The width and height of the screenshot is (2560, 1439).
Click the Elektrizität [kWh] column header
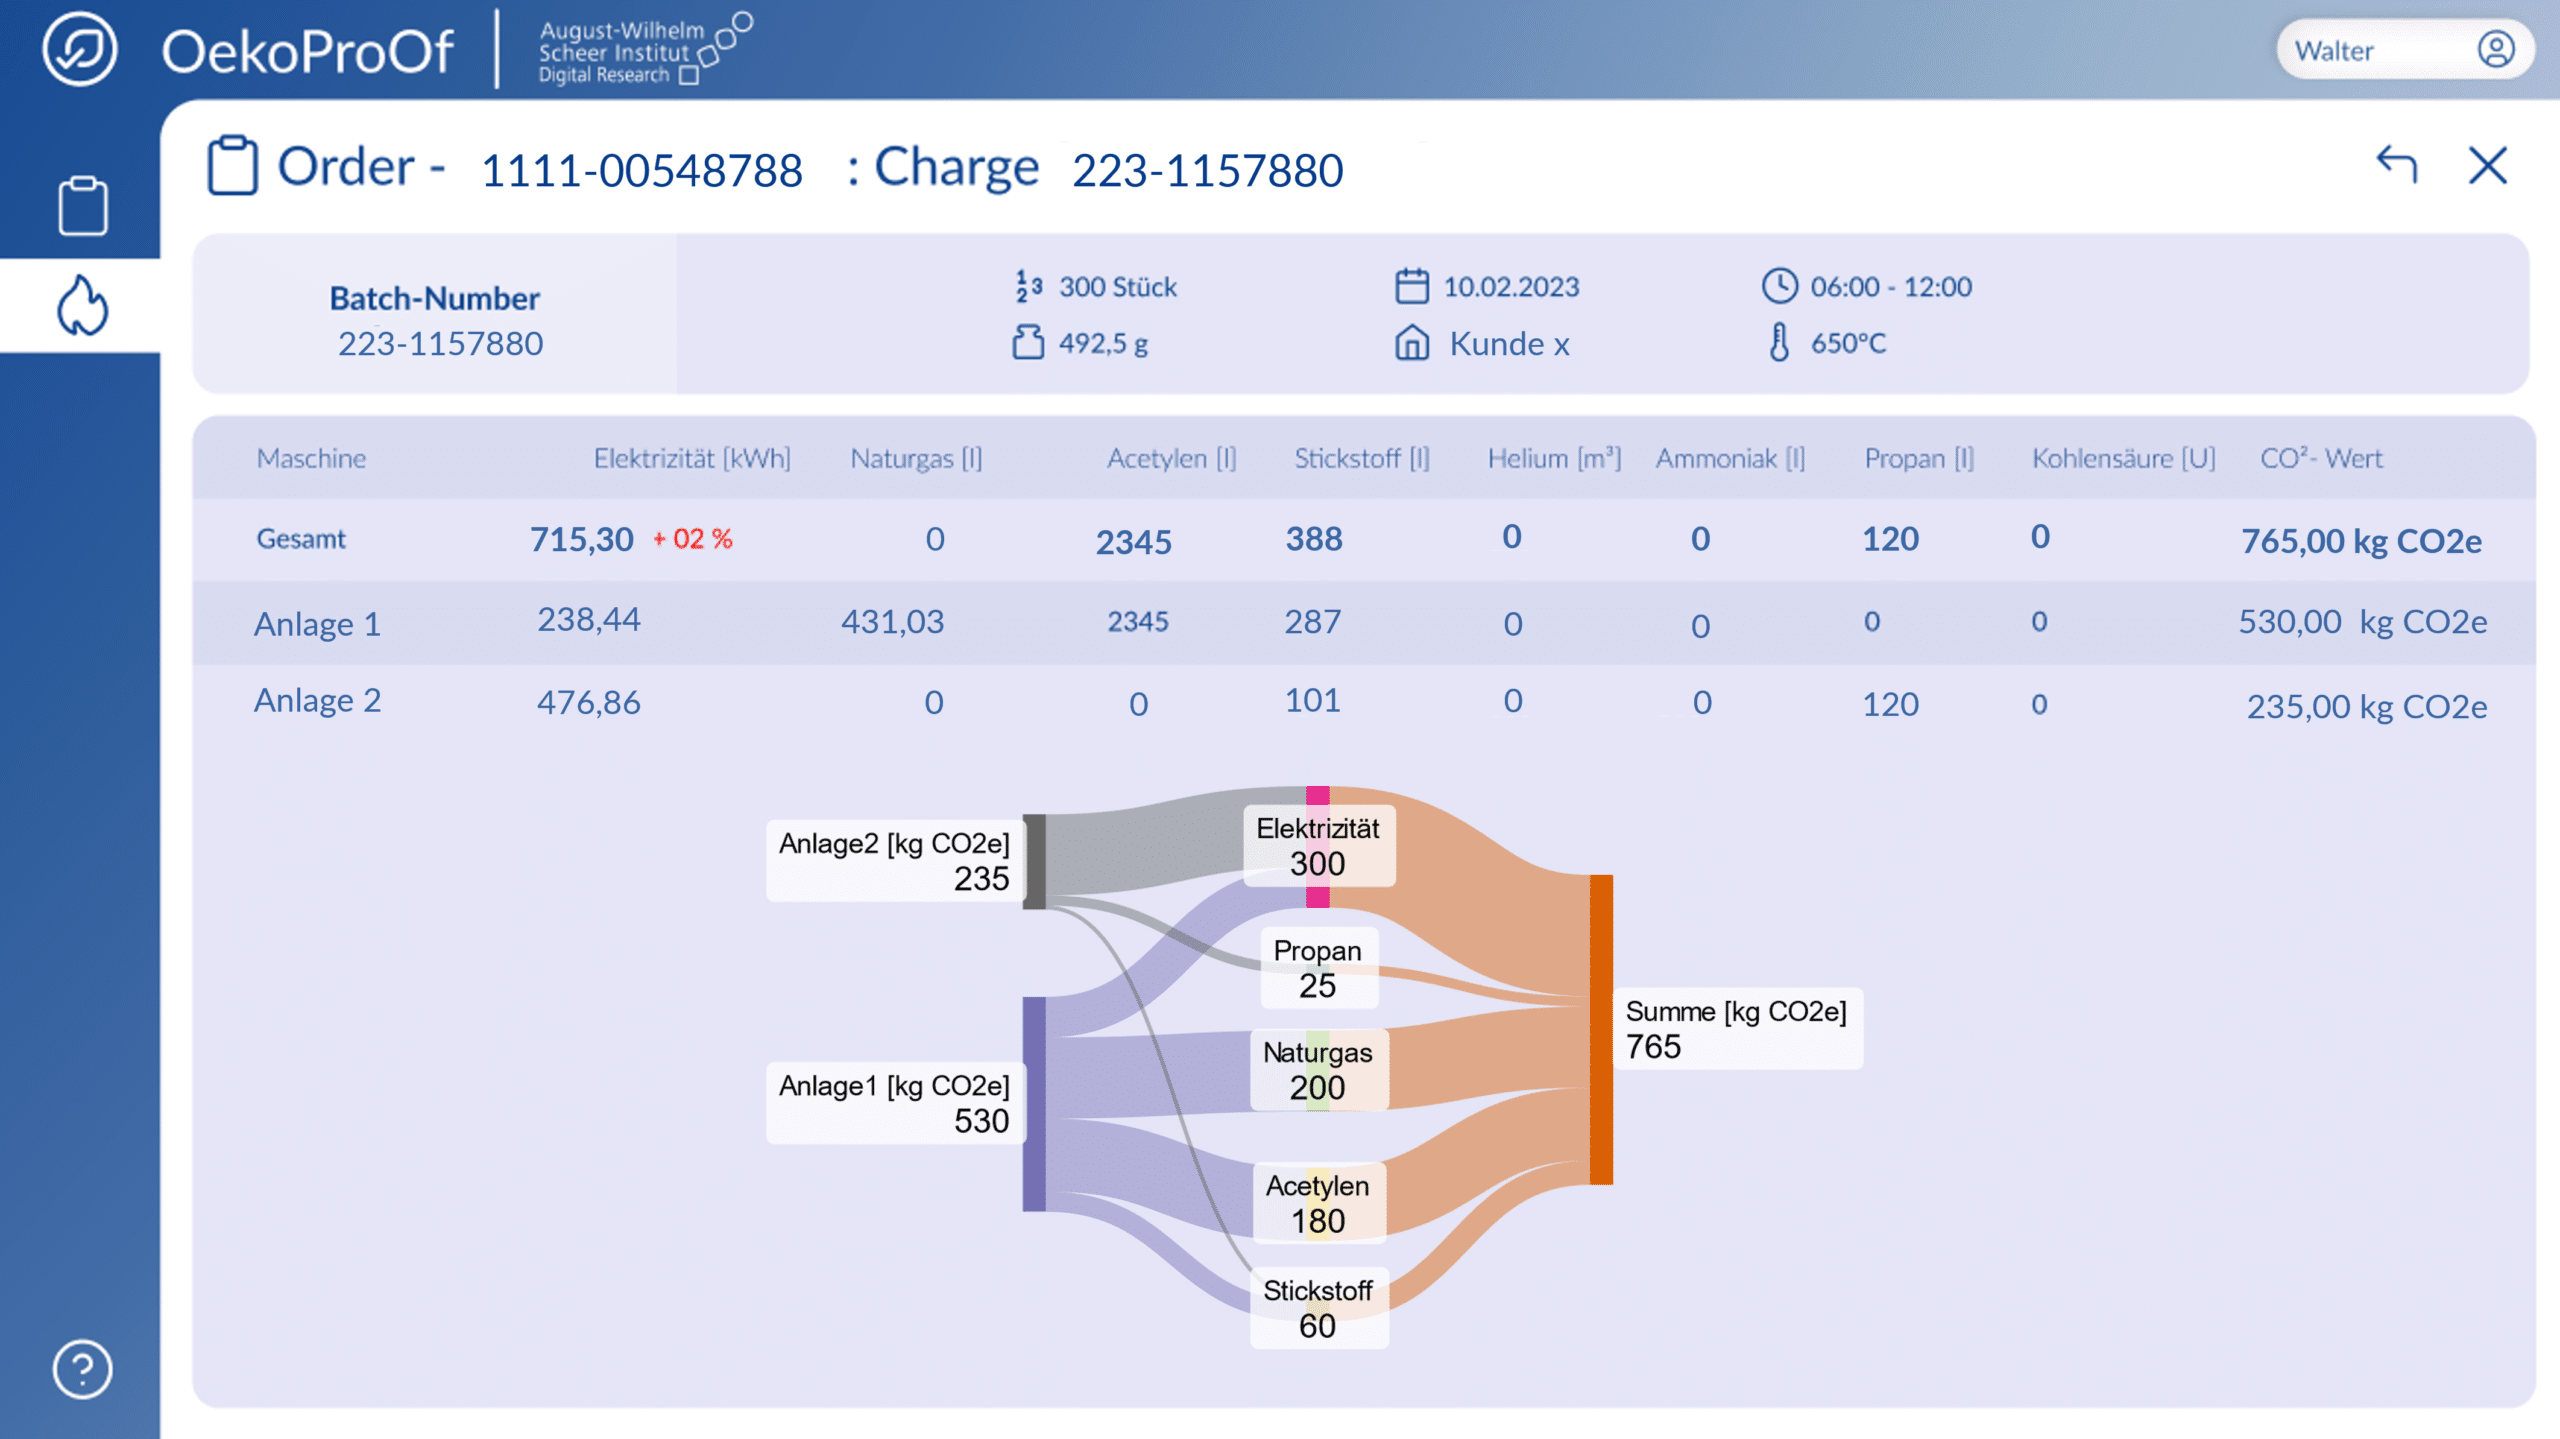[692, 458]
